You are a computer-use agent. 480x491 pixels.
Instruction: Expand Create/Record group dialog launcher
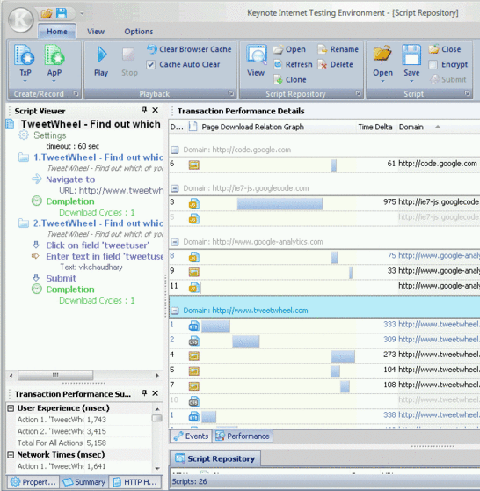tap(76, 94)
